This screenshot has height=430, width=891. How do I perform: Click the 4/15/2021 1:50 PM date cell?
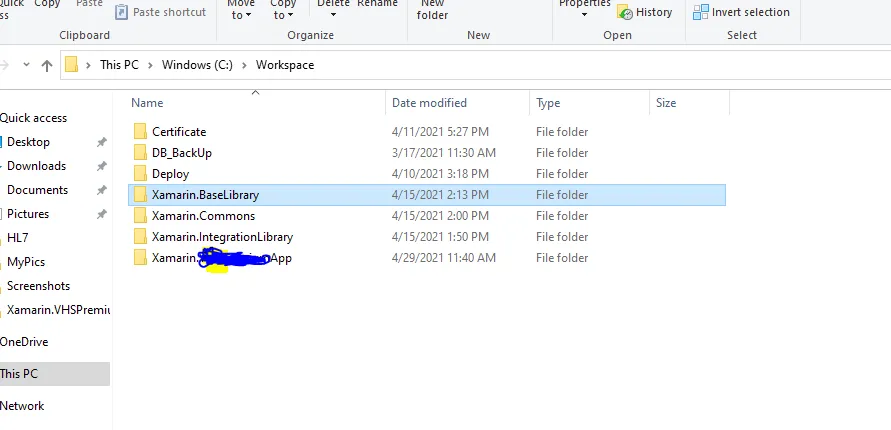[x=440, y=237]
